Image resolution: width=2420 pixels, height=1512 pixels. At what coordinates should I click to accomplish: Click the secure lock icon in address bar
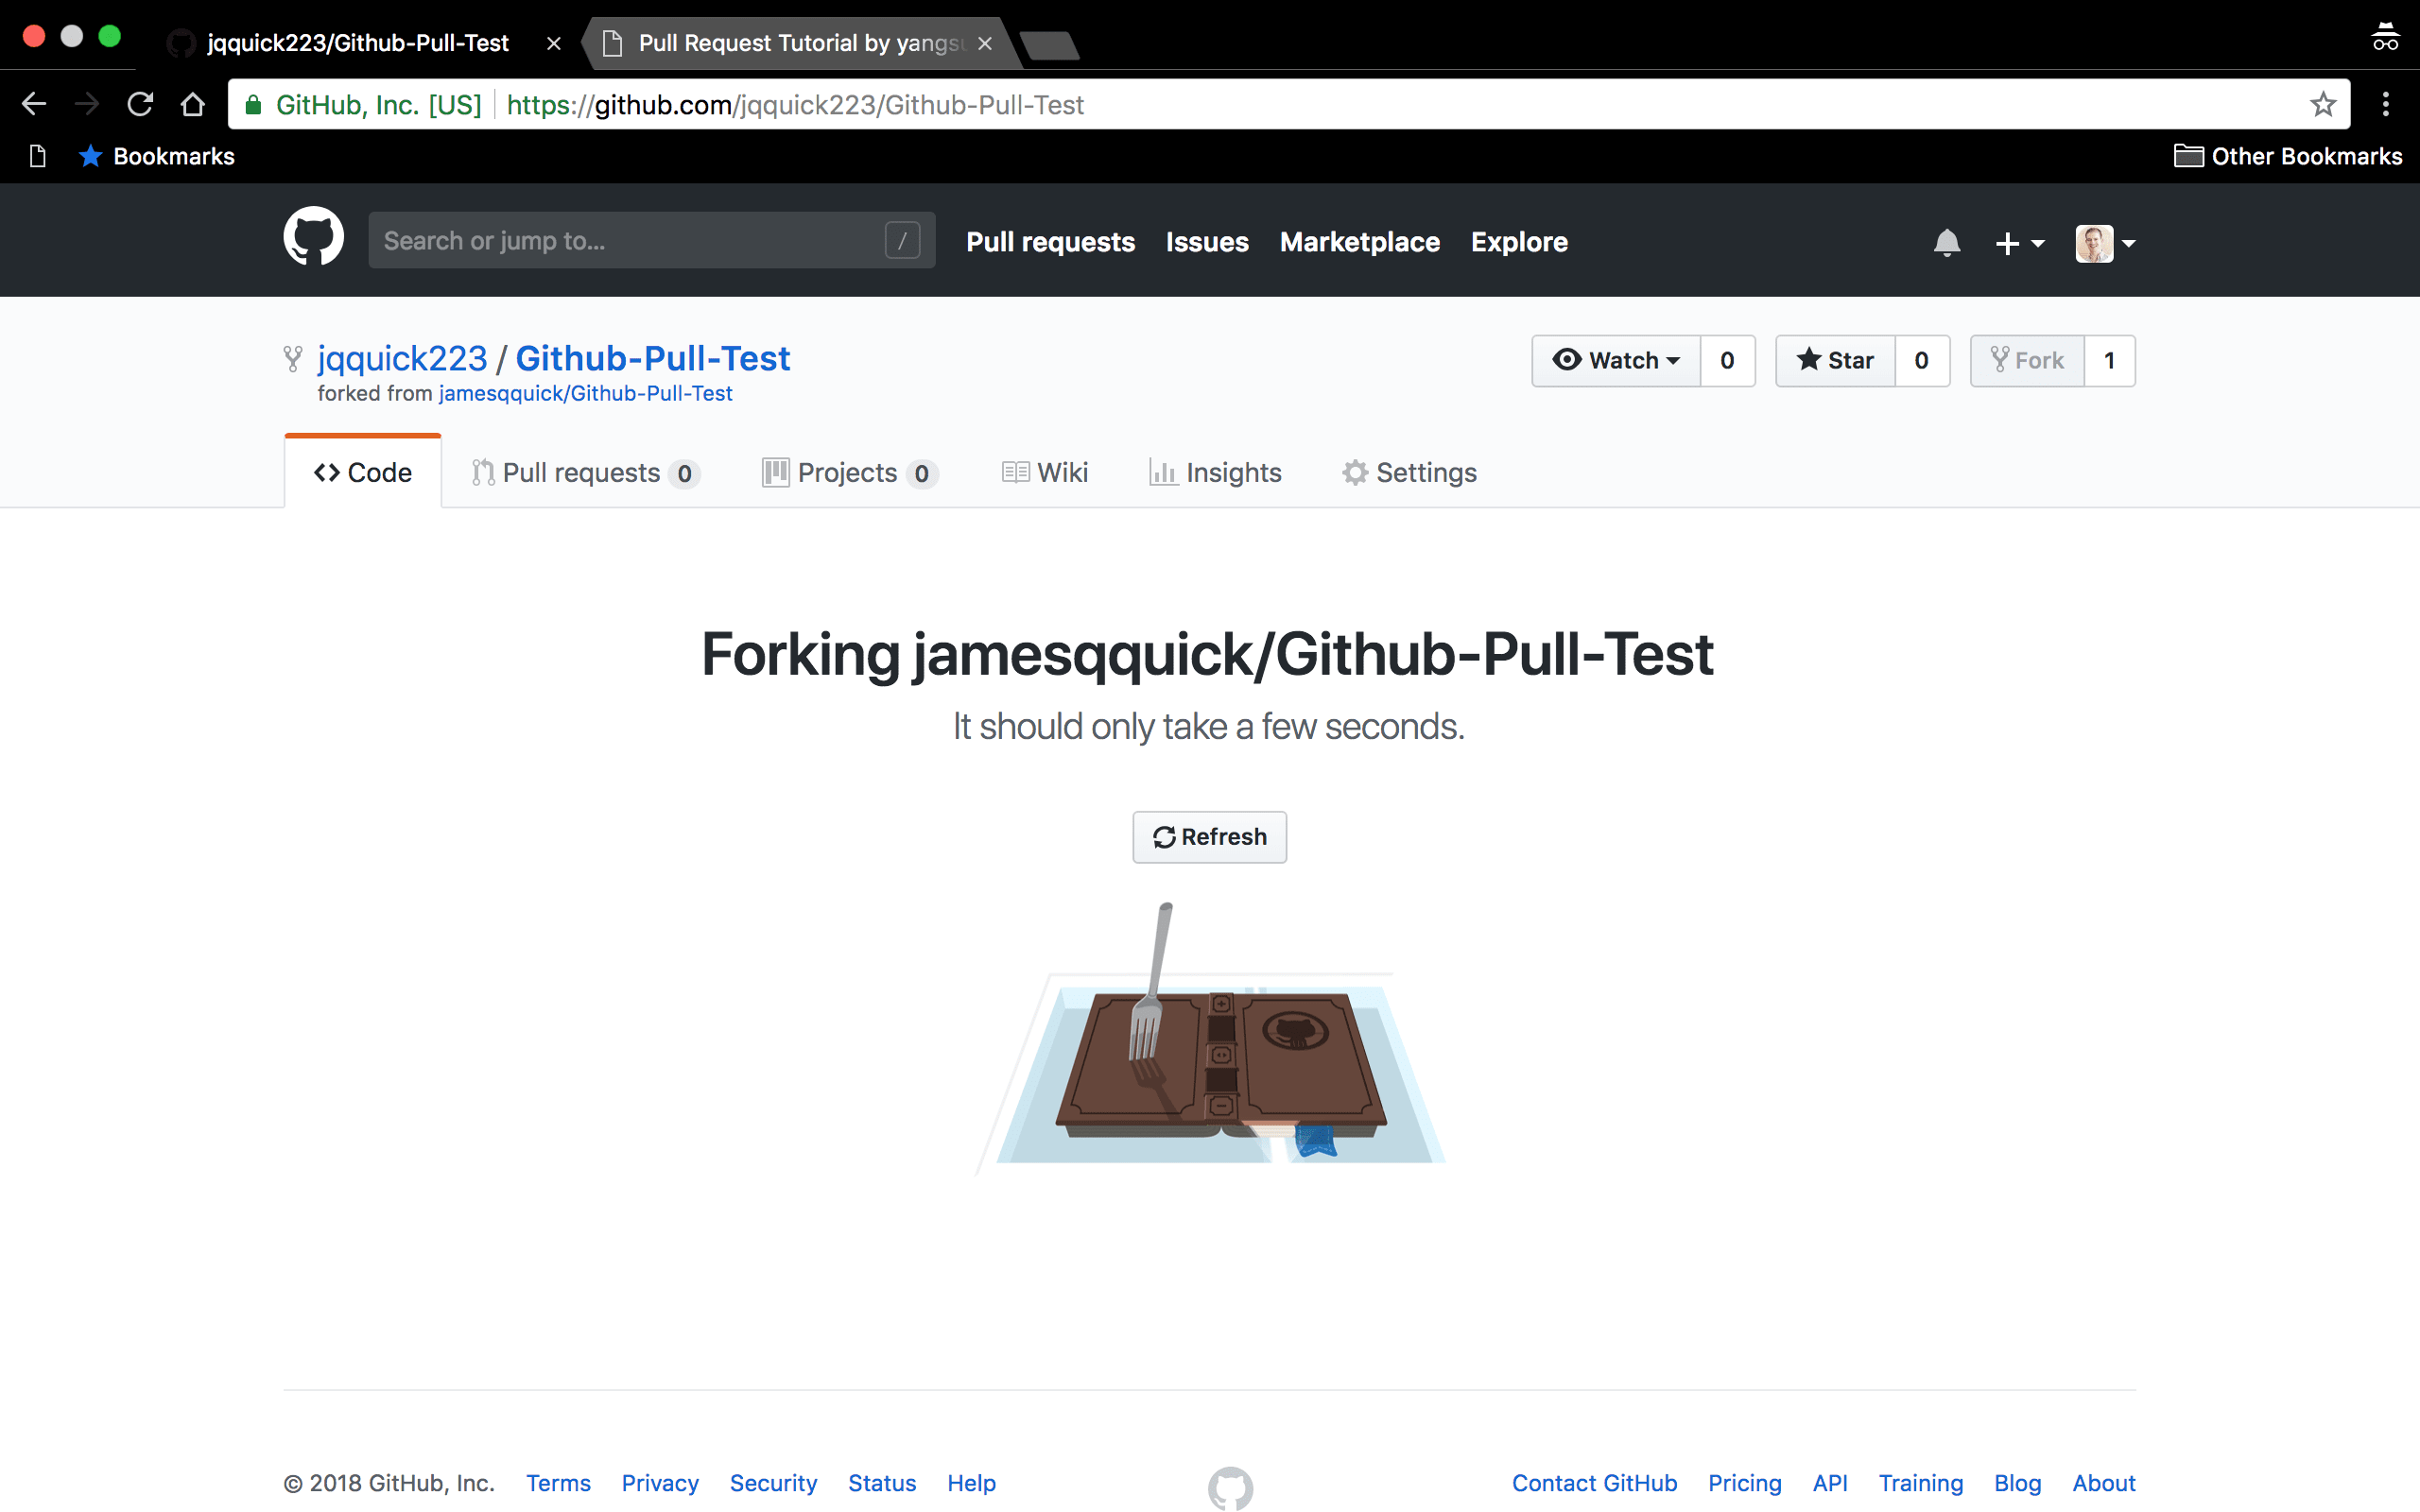[254, 104]
